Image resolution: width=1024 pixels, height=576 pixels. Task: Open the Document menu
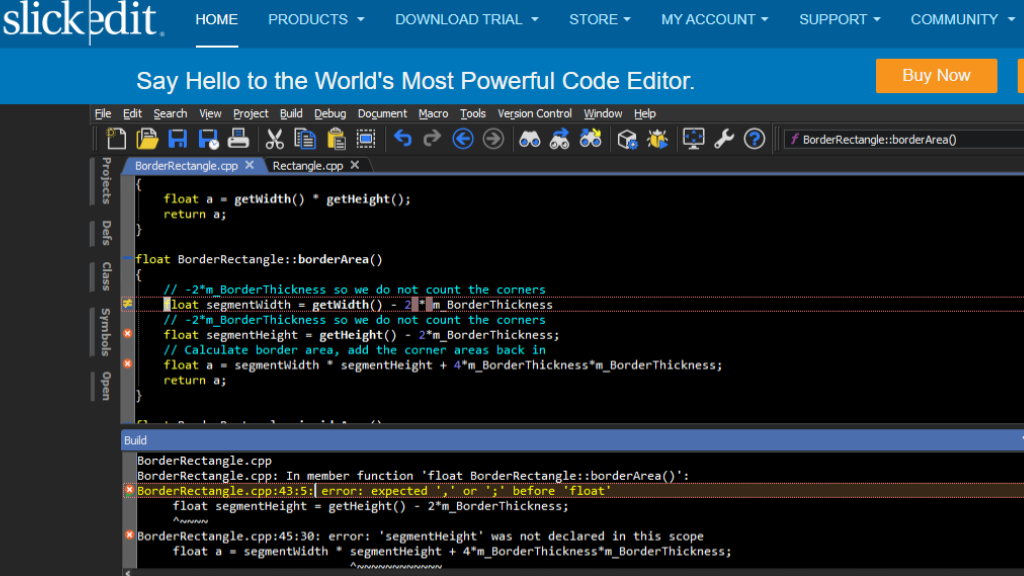click(x=382, y=114)
